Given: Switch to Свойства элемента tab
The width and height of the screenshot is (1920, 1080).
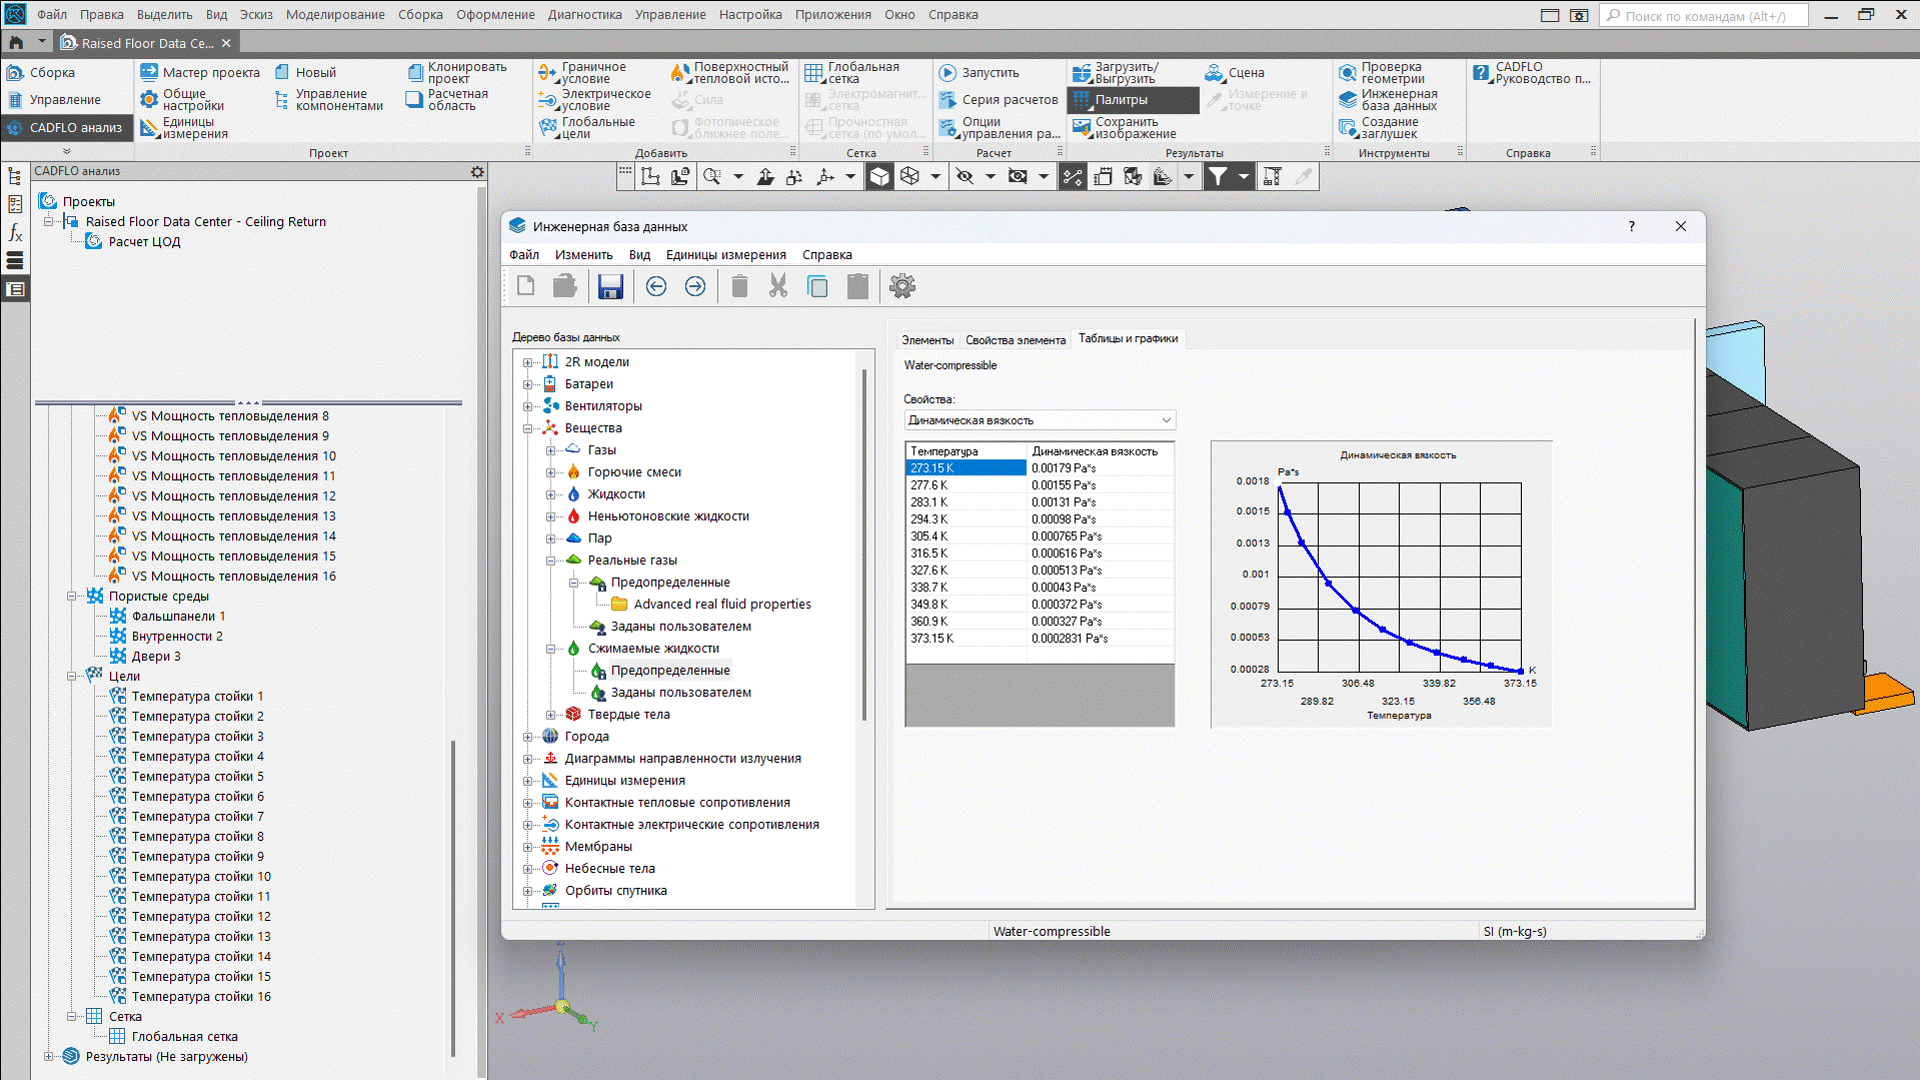Looking at the screenshot, I should coord(1015,341).
